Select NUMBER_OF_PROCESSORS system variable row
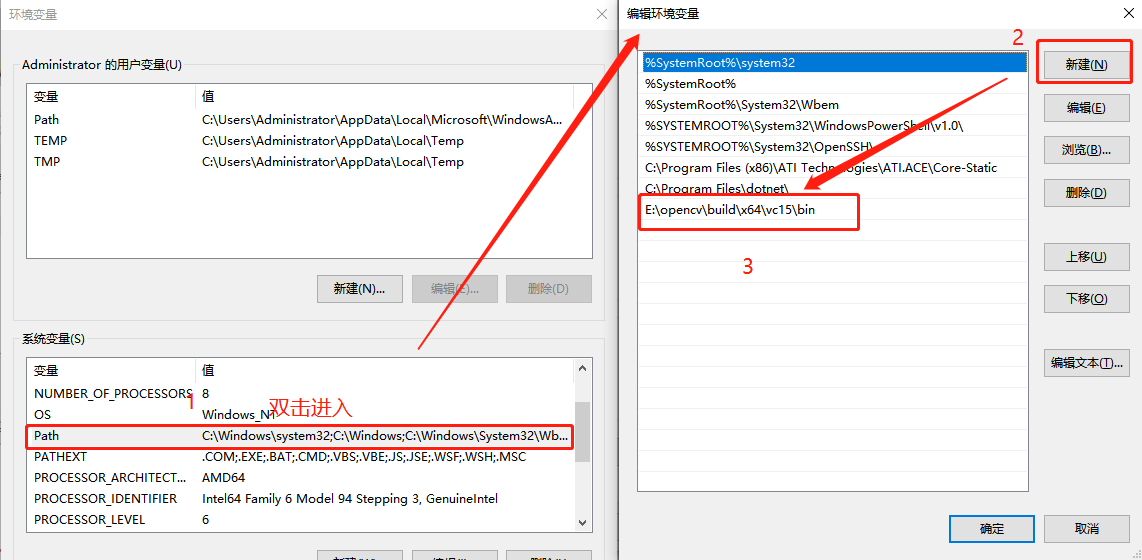Screen dimensions: 1142x560 click(301, 394)
